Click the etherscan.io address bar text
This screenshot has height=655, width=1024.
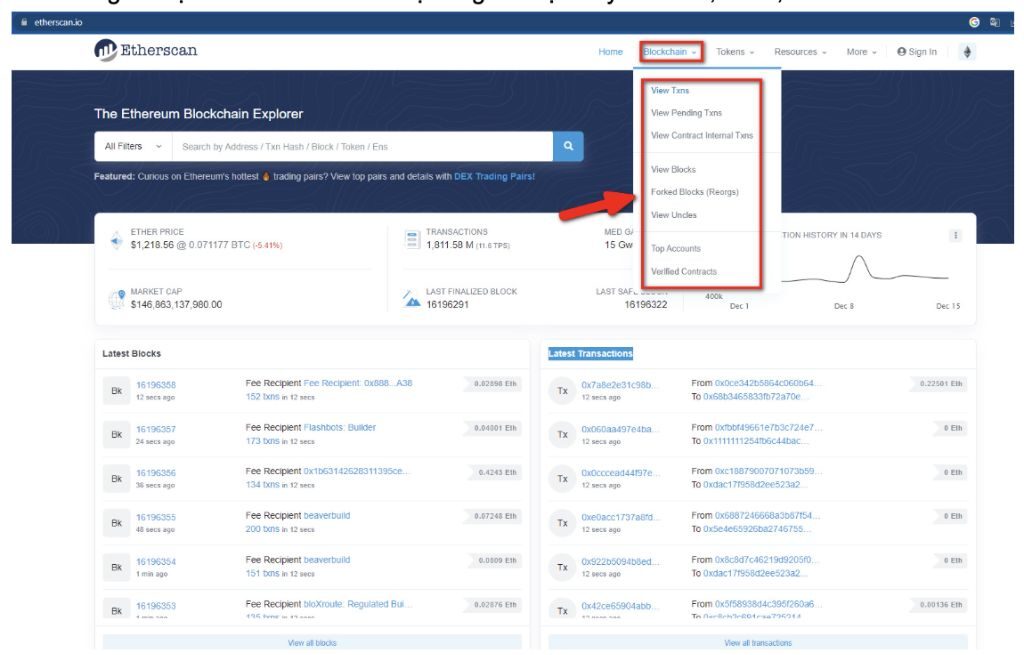(x=58, y=22)
